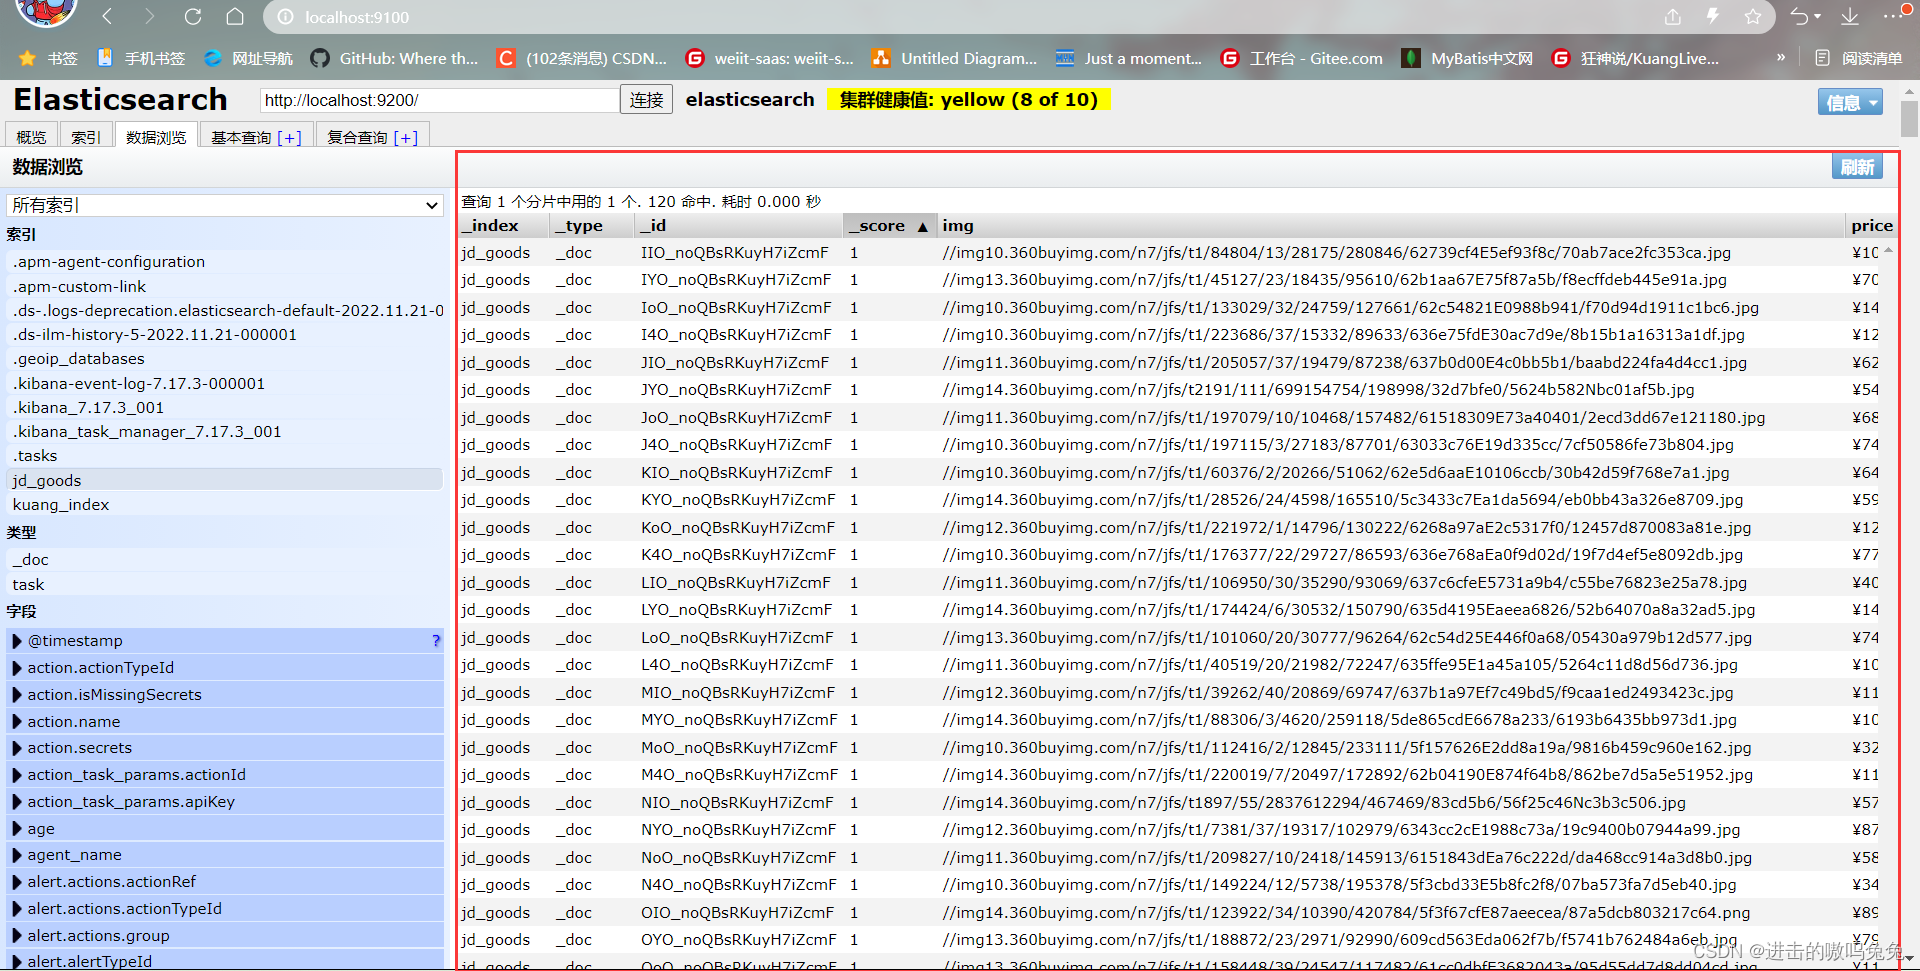1920x971 pixels.
Task: Reload the page with refresh icon
Action: pyautogui.click(x=193, y=16)
